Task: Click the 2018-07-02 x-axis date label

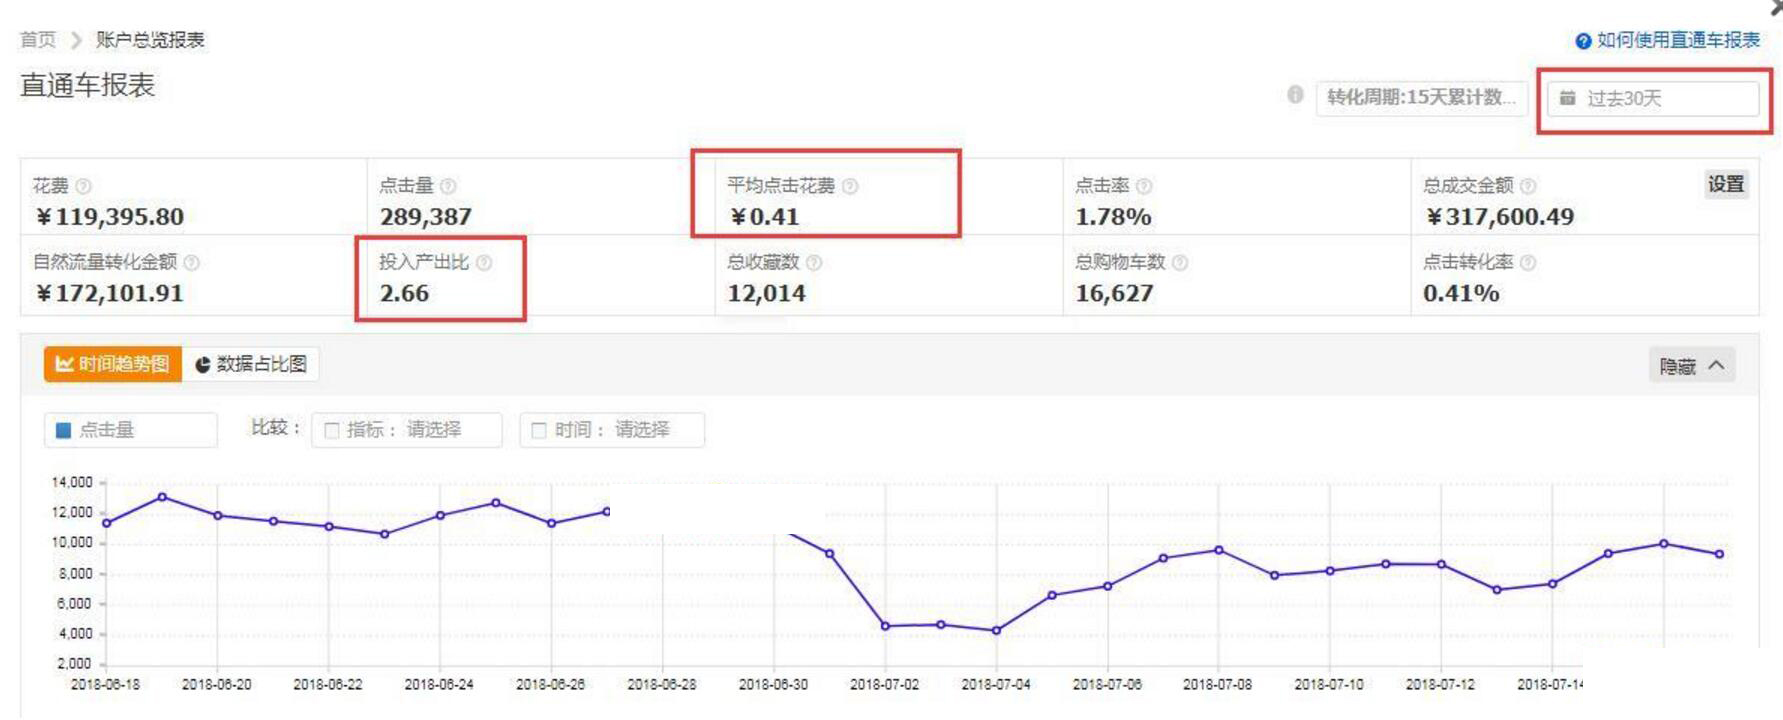Action: [x=884, y=685]
